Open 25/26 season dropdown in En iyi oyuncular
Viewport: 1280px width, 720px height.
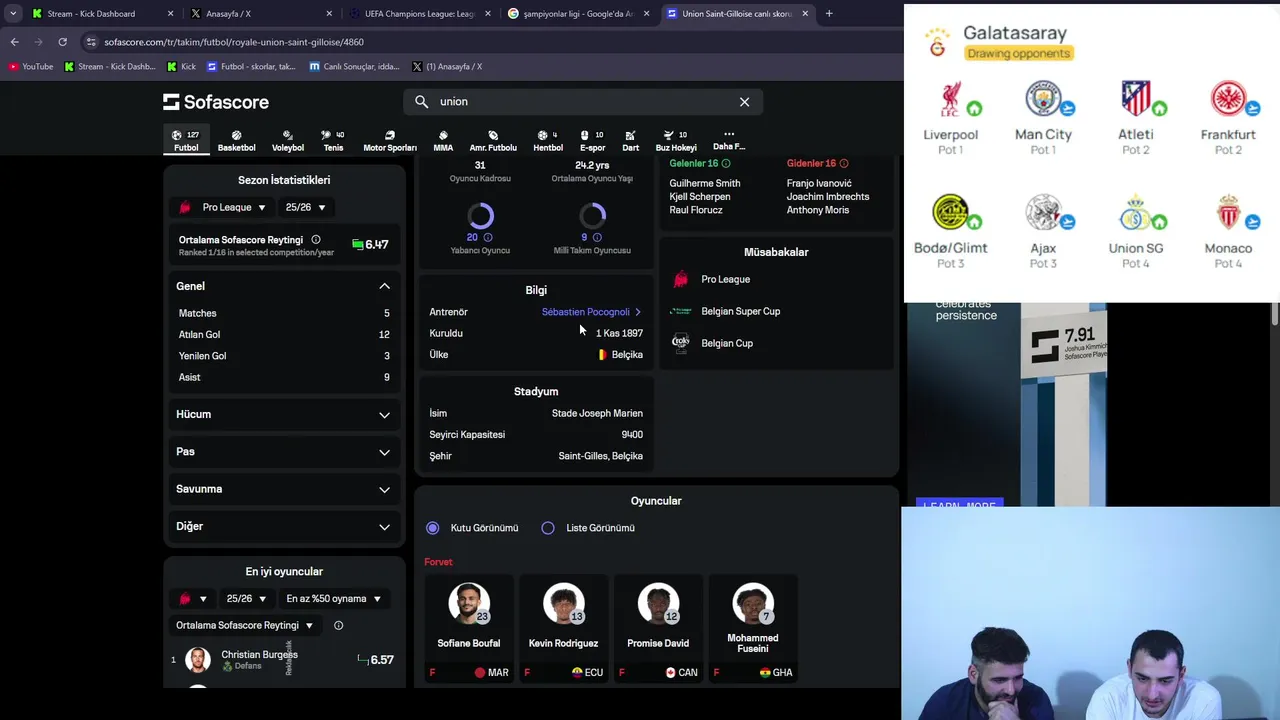tap(247, 599)
